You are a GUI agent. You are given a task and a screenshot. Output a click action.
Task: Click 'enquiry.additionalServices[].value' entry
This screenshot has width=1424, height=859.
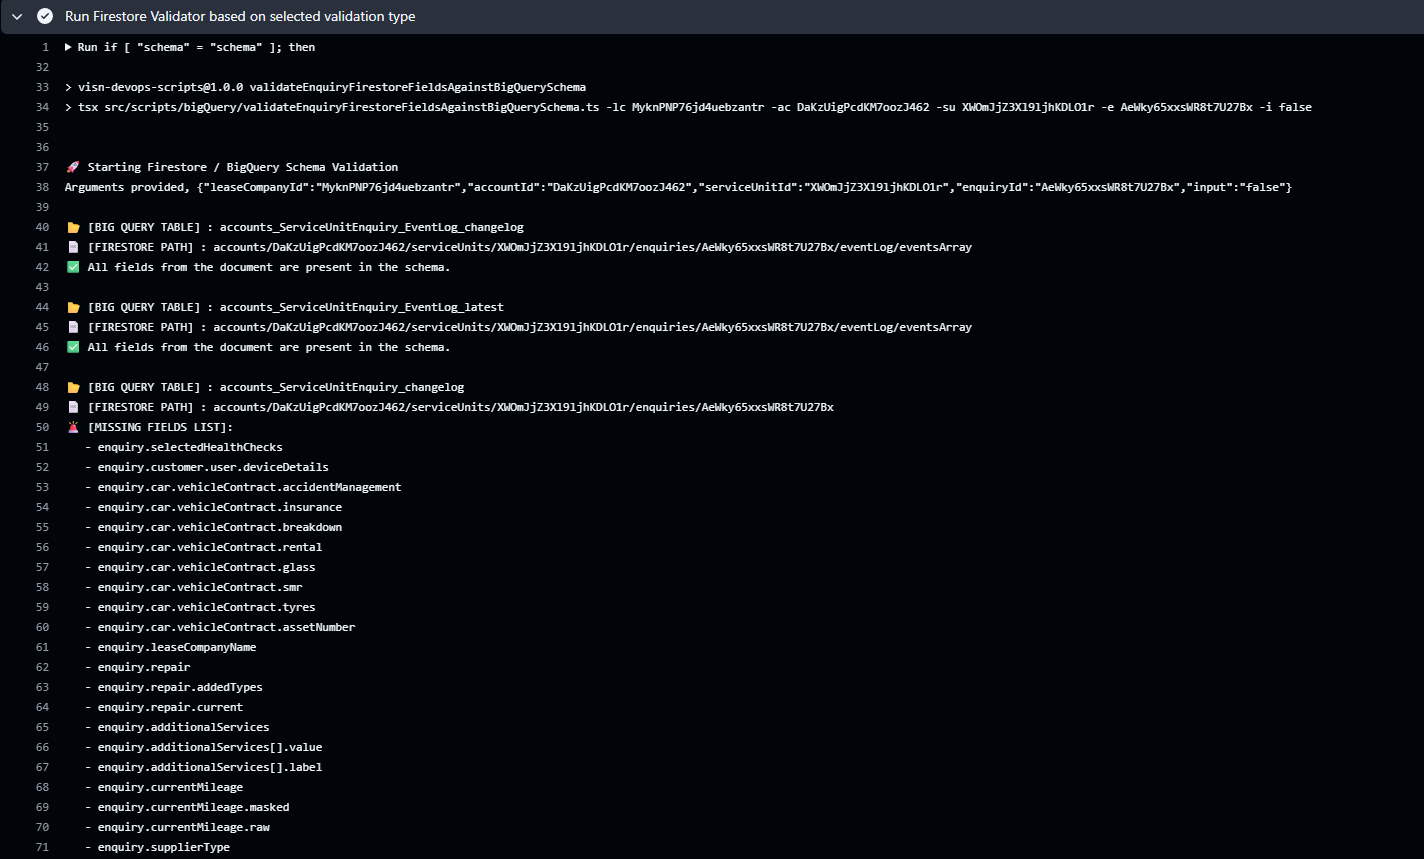[210, 747]
